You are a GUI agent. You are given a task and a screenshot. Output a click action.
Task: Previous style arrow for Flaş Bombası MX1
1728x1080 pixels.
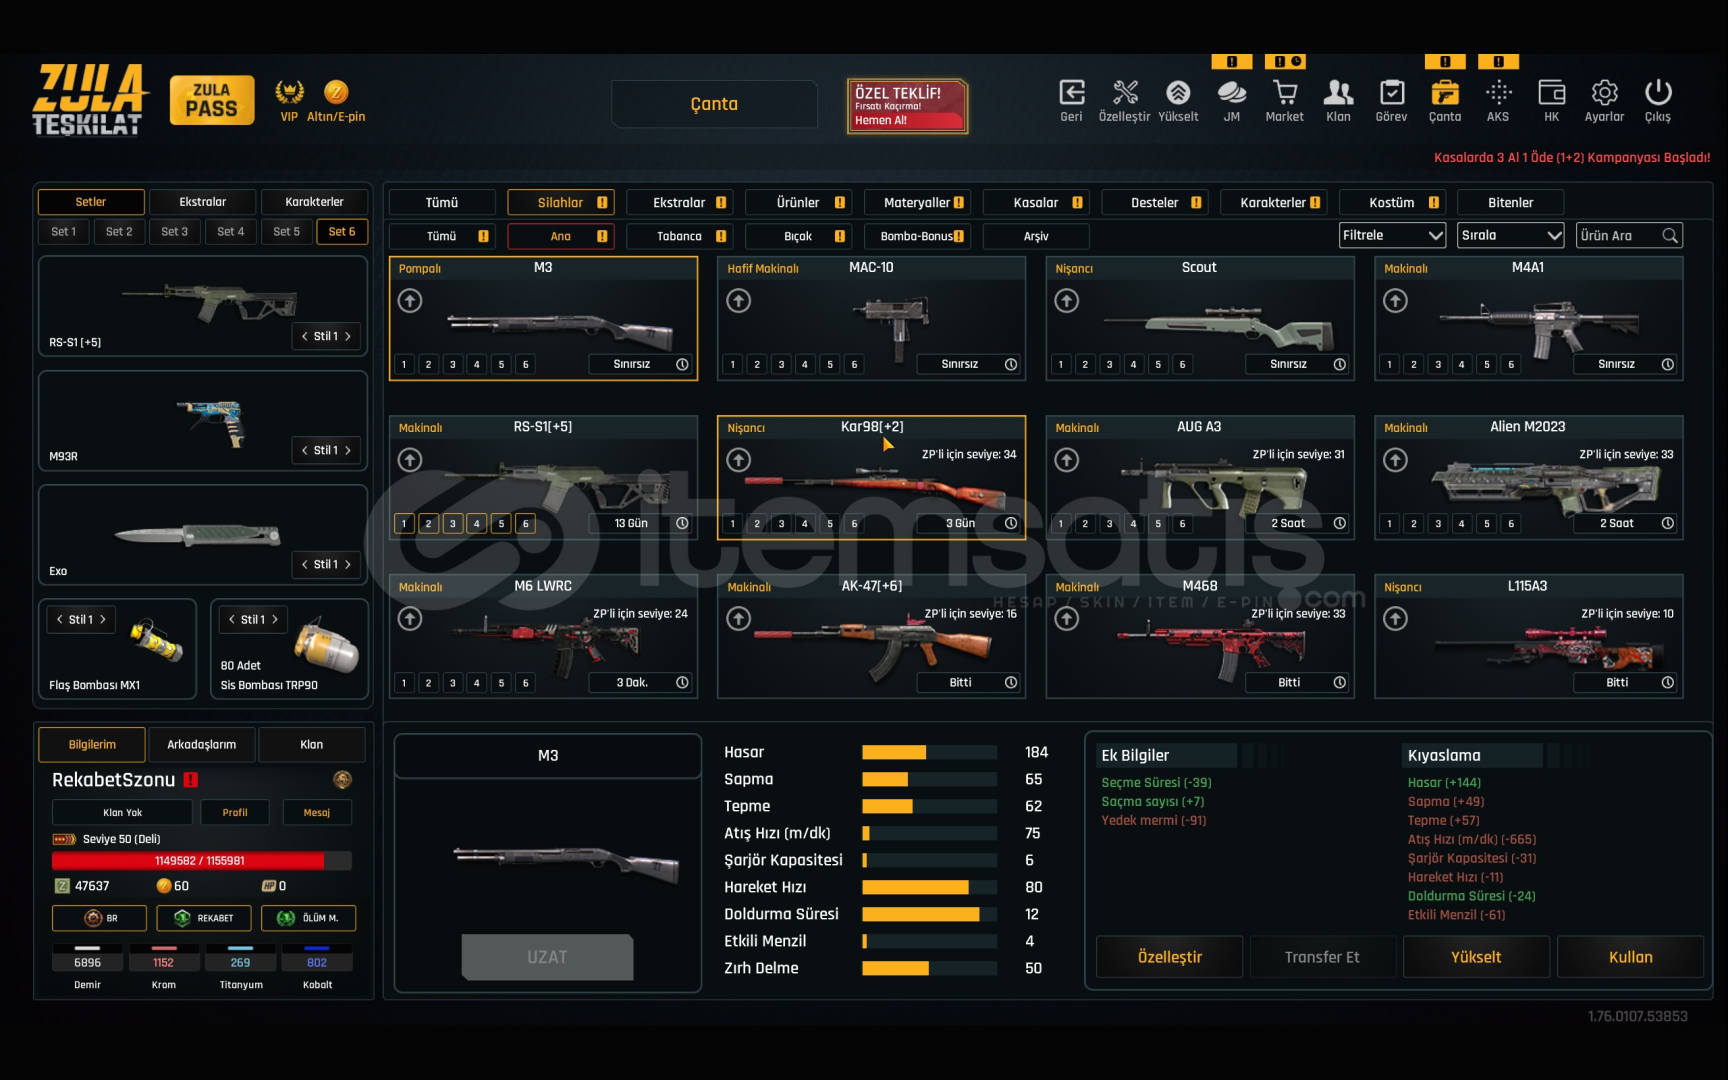[x=59, y=619]
